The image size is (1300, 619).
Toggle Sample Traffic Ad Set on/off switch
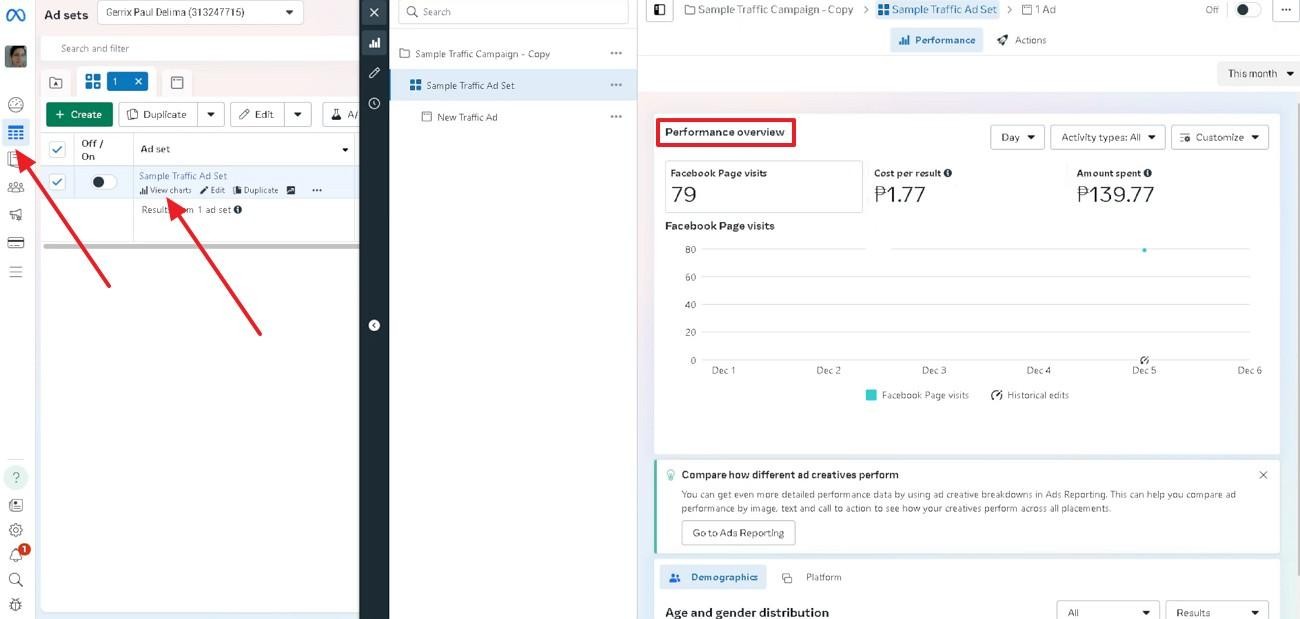pyautogui.click(x=103, y=182)
